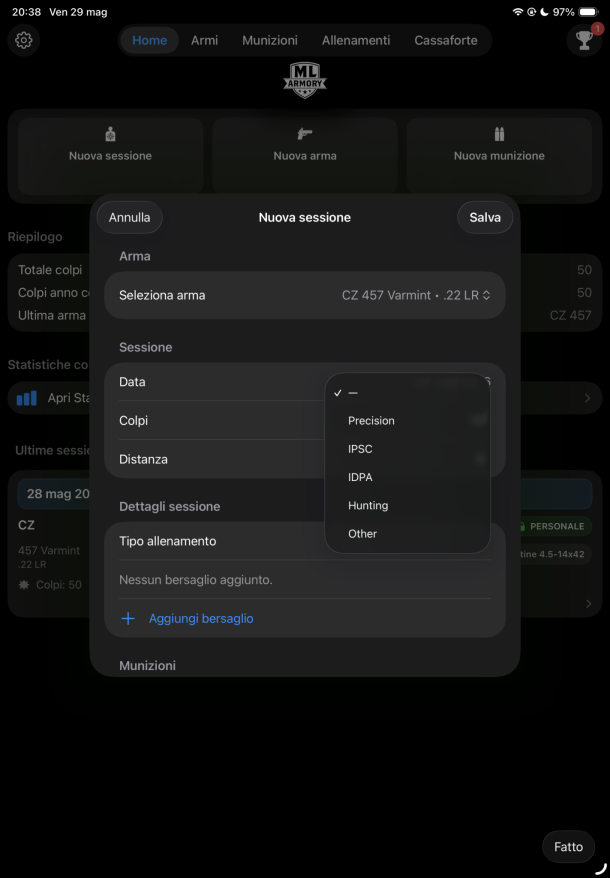Viewport: 610px width, 878px height.
Task: Click the 457 Varmint session text
Action: 49,550
